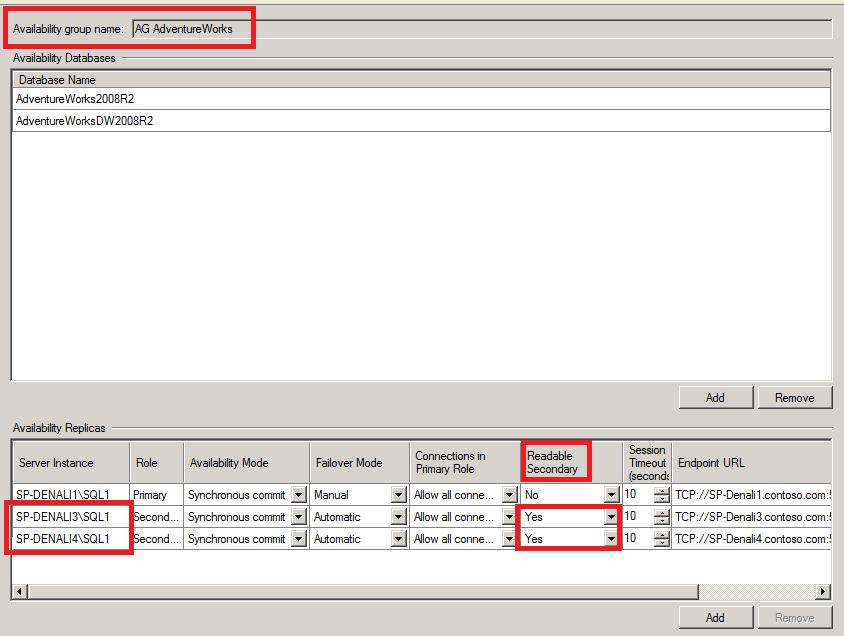
Task: Open Connections in Primary Role dropdown for SP-DENALI3\SQL1
Action: pos(509,517)
